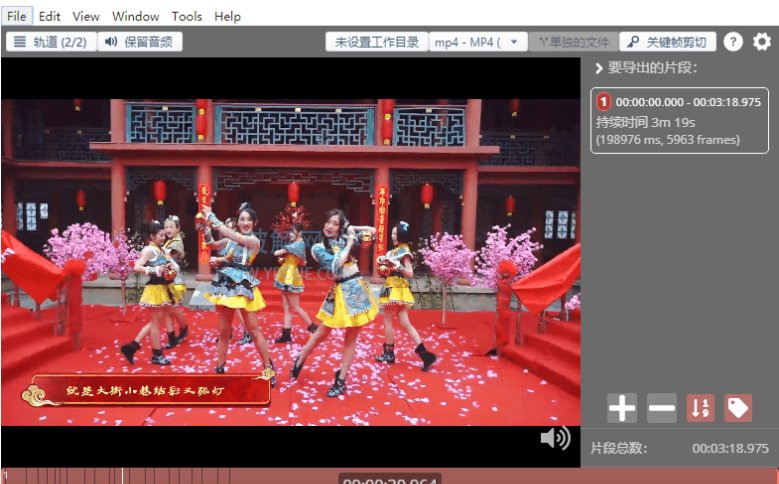Open the File menu
This screenshot has height=484, width=779.
17,16
